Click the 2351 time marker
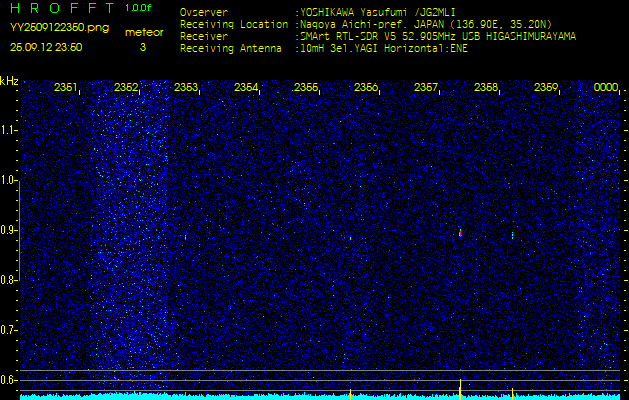Screen dimensions: 629x400 66,88
